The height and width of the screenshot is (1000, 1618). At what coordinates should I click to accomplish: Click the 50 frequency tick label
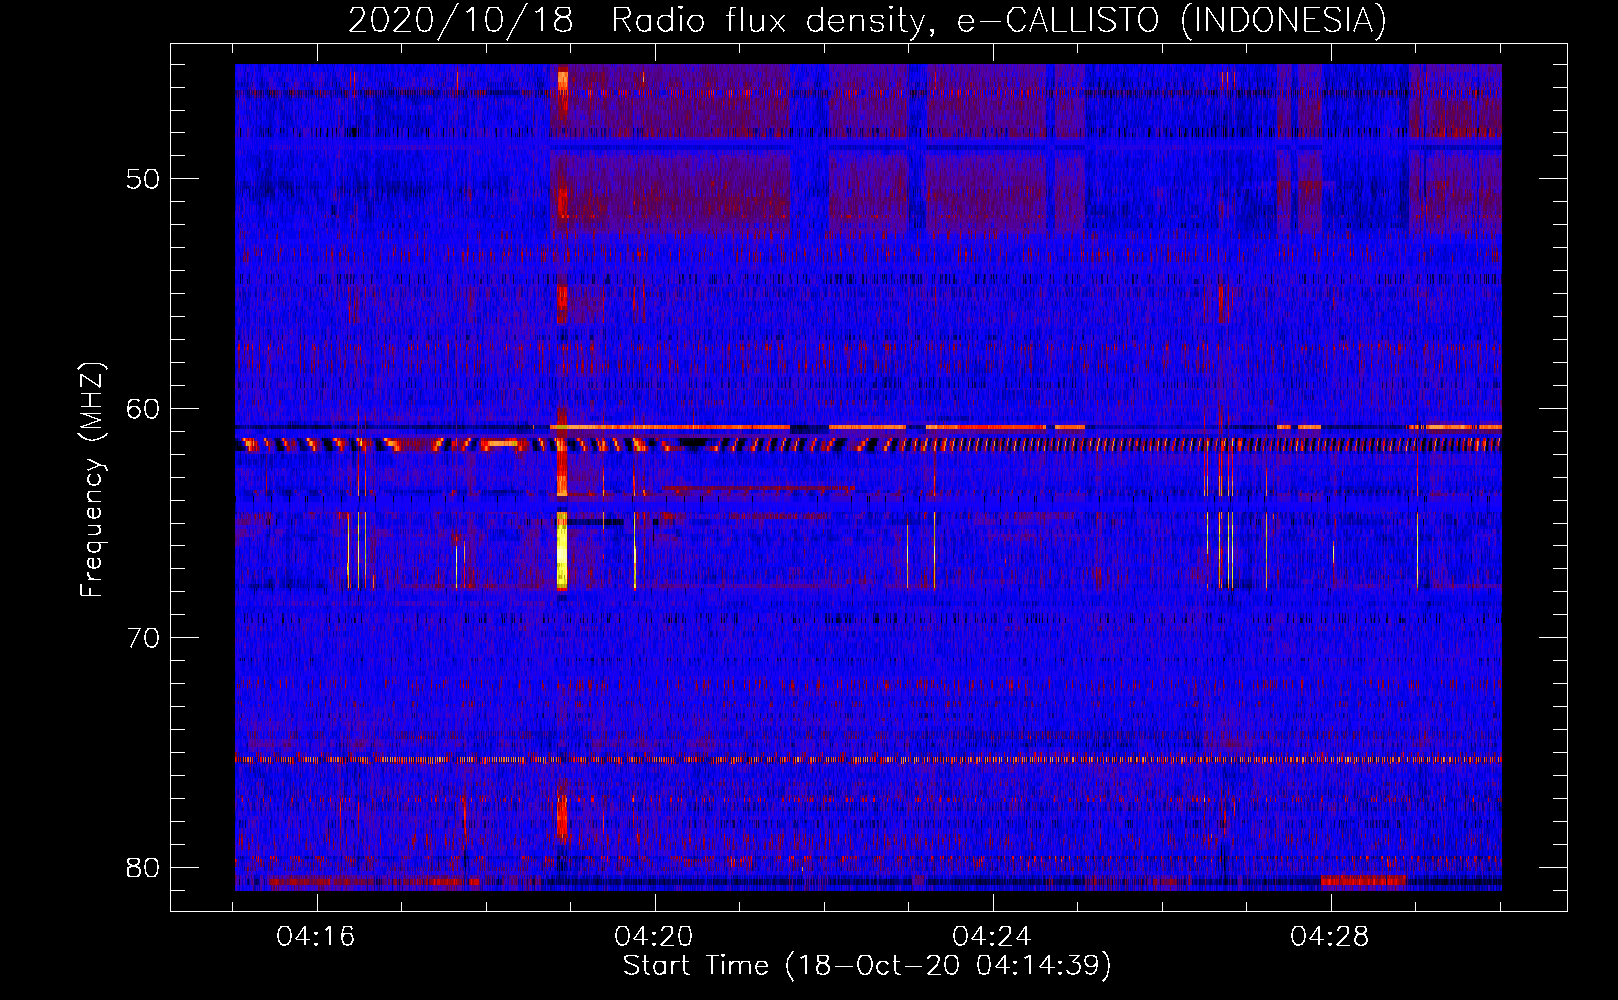pos(143,179)
